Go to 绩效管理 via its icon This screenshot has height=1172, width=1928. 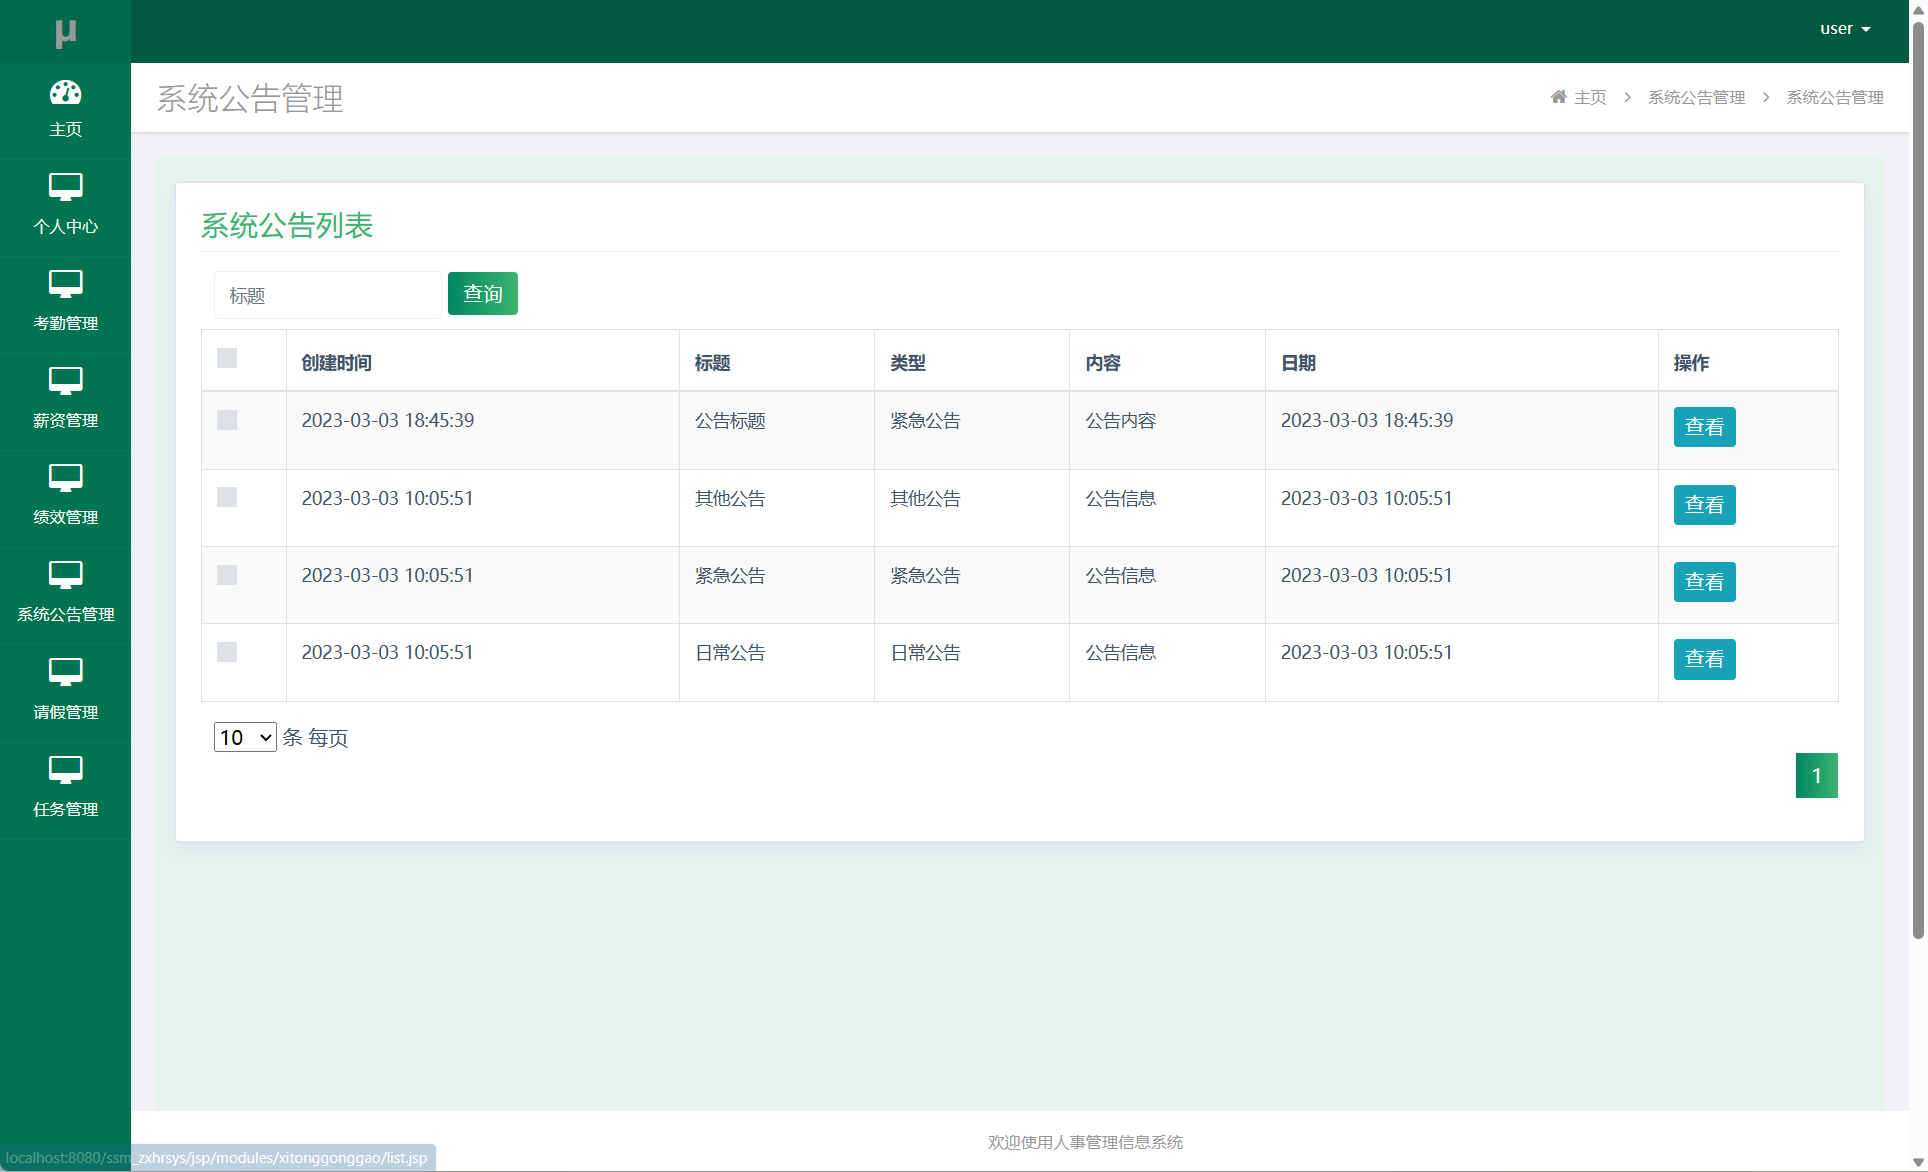(65, 478)
